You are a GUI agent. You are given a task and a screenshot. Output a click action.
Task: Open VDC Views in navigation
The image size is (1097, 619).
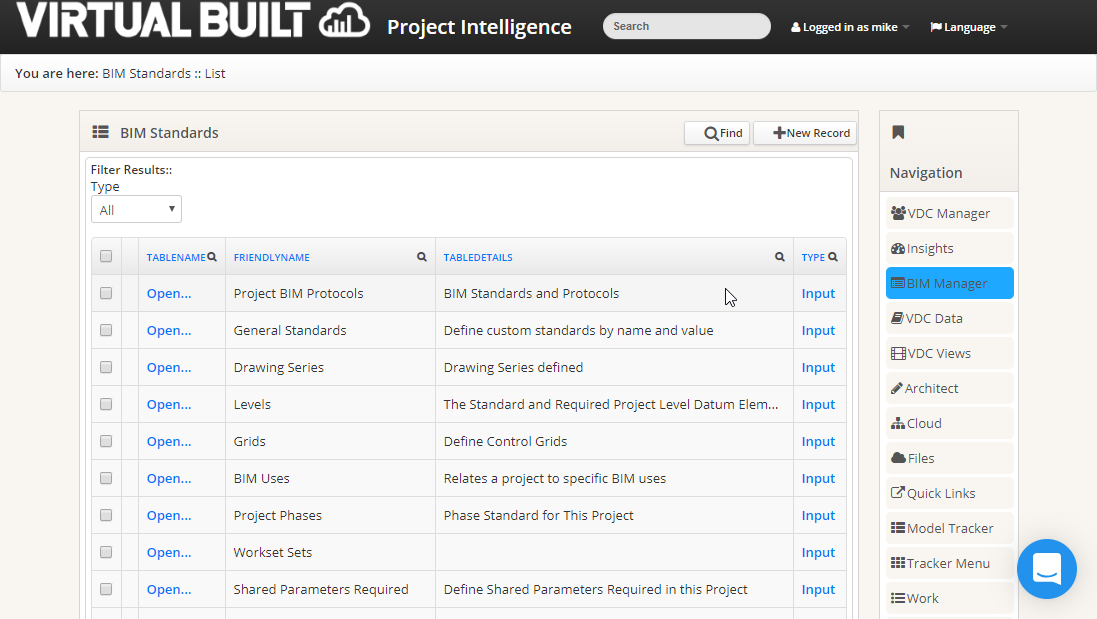point(949,353)
